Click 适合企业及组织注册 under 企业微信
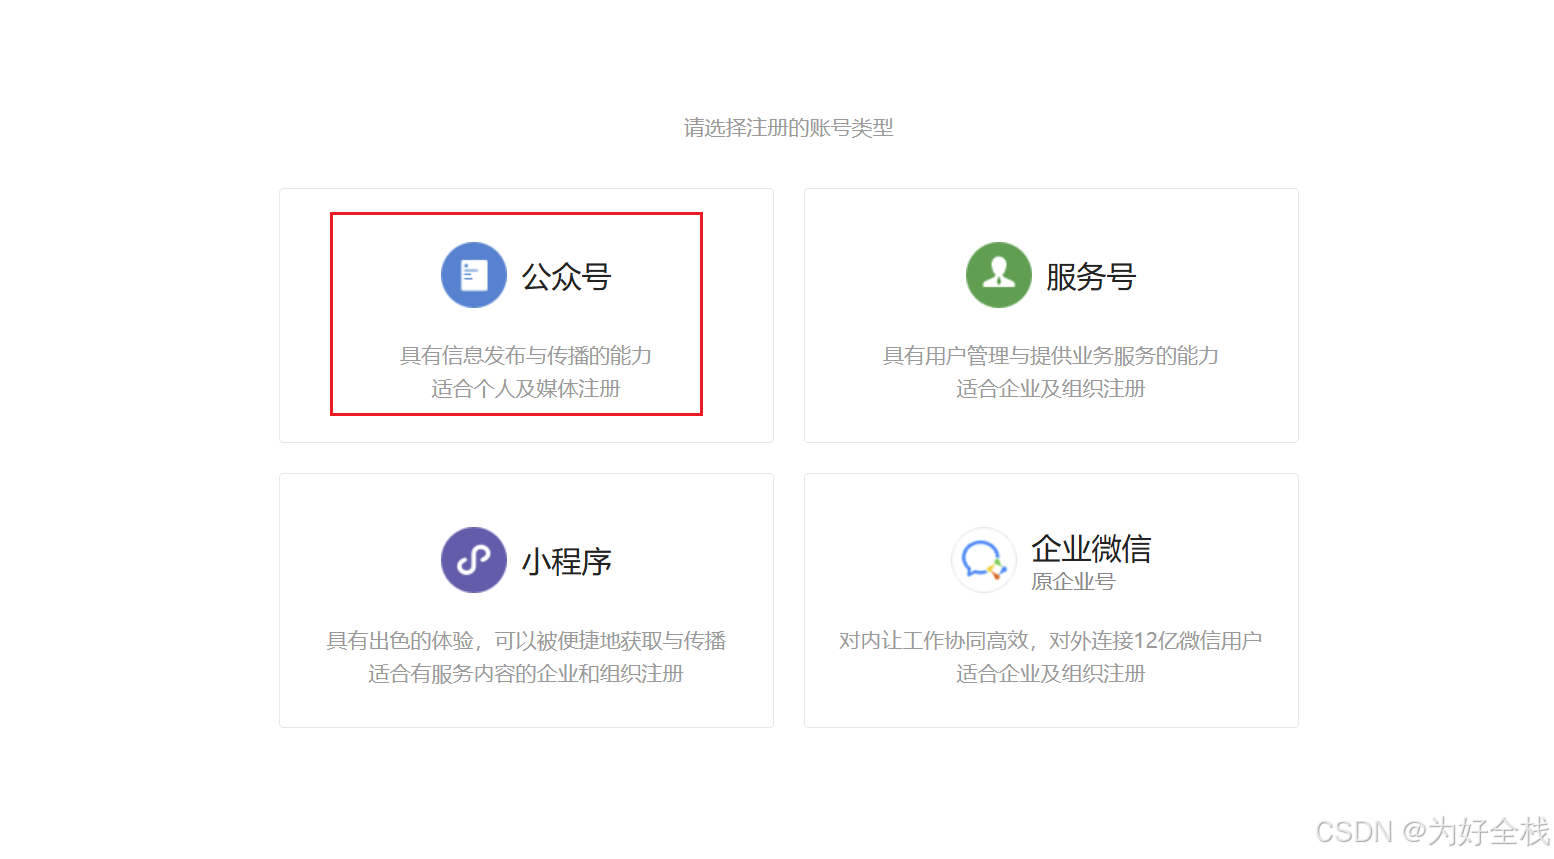Screen dimensions: 1554x859 [1051, 673]
